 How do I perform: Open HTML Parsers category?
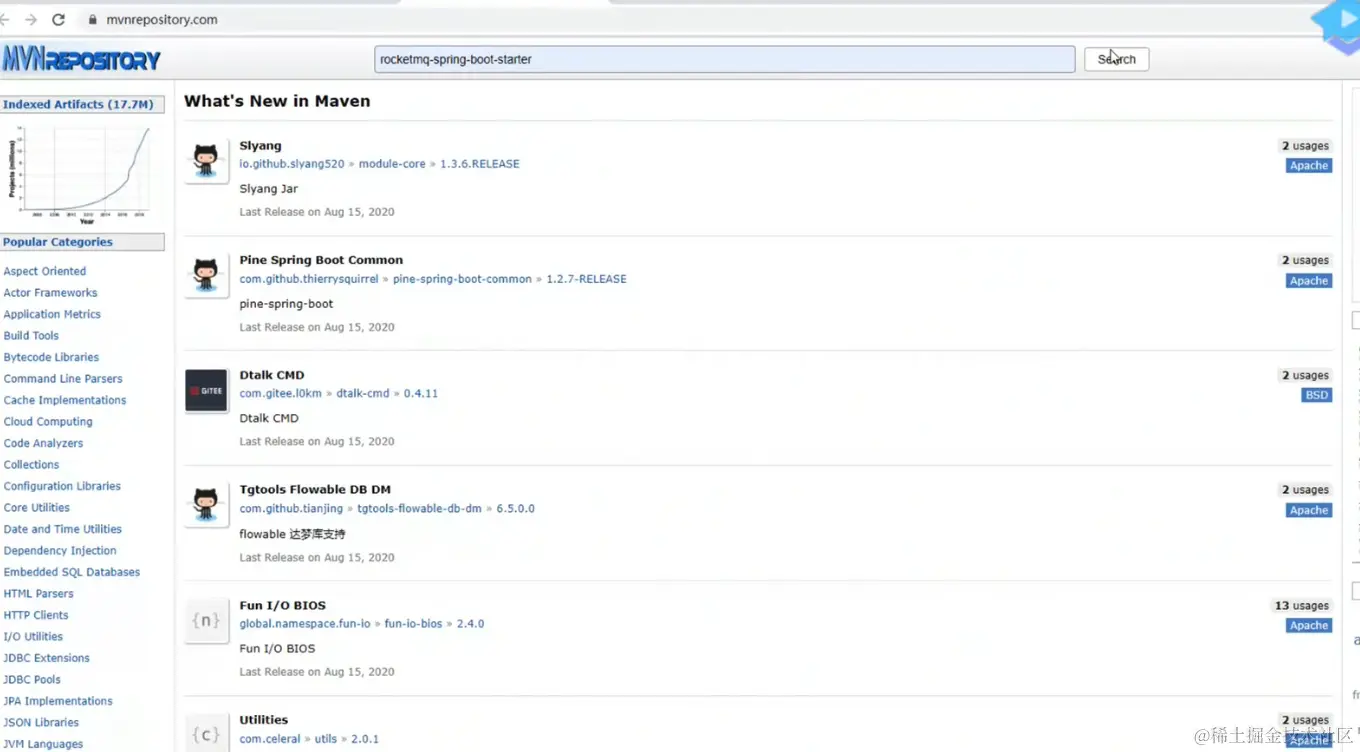tap(39, 594)
